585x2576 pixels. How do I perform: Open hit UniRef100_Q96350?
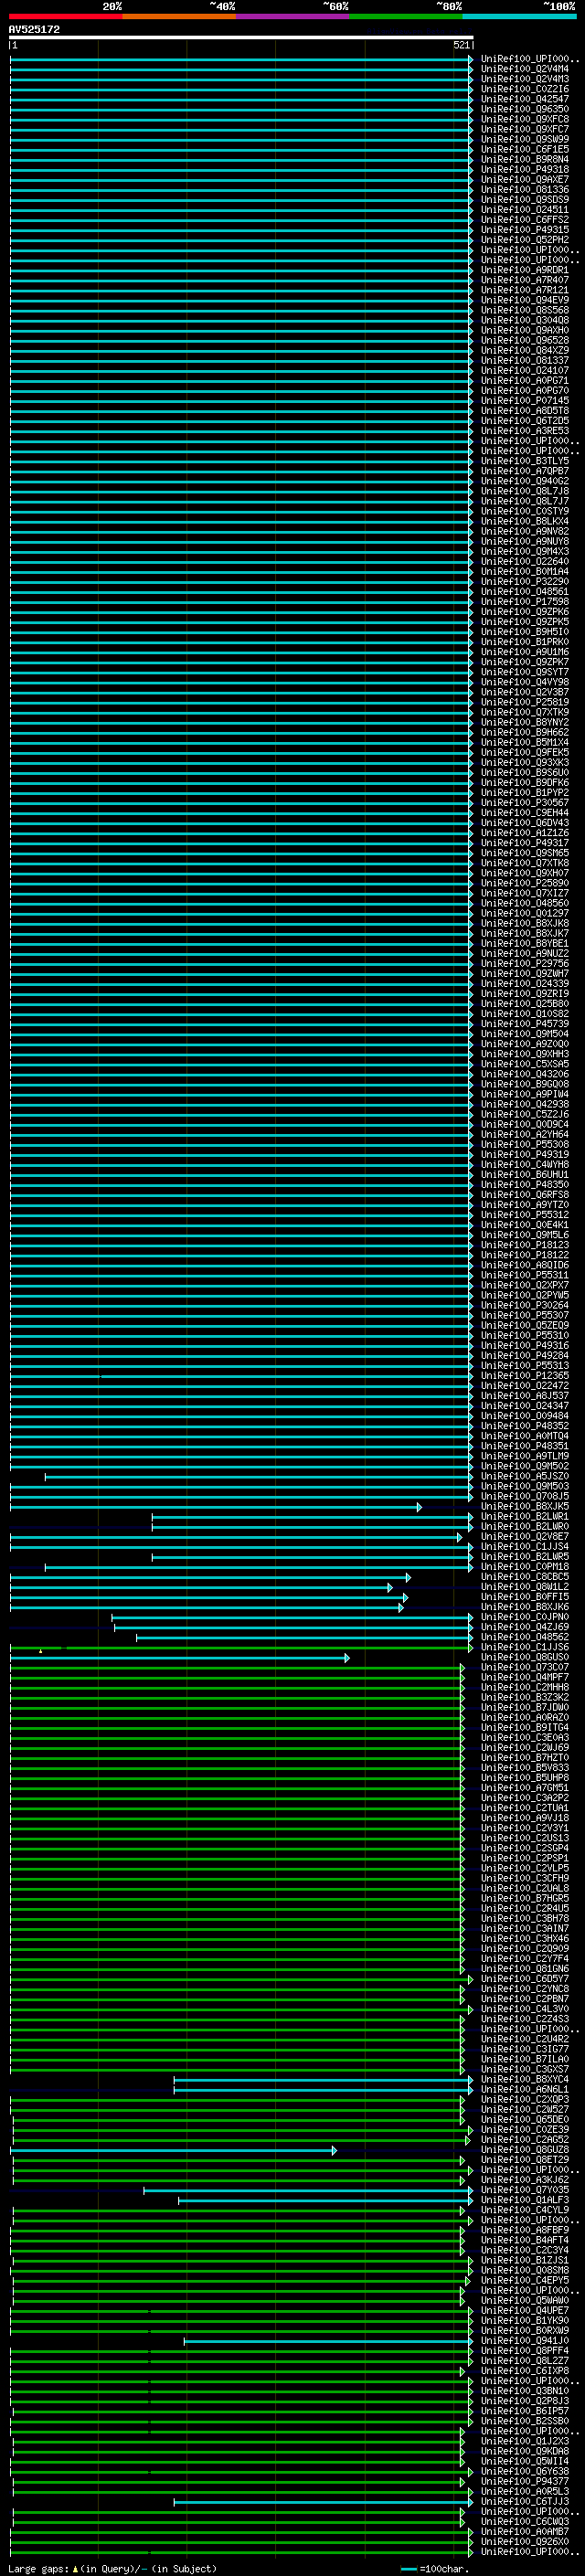pyautogui.click(x=524, y=109)
